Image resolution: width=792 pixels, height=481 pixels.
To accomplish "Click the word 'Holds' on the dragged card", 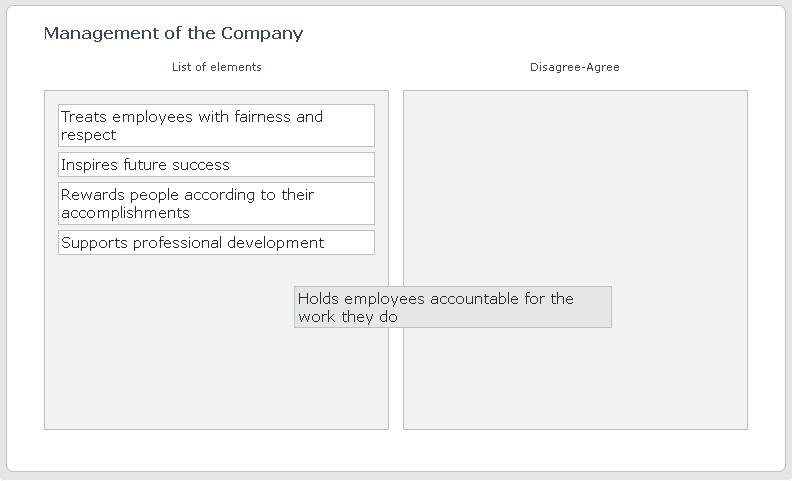I will (318, 299).
